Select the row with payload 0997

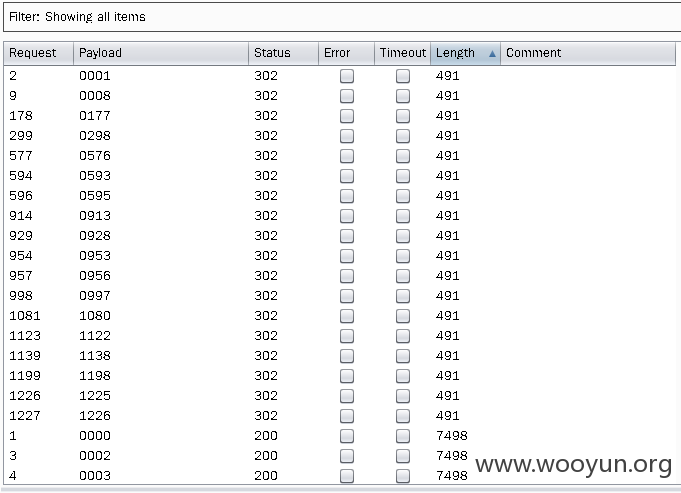(340, 296)
